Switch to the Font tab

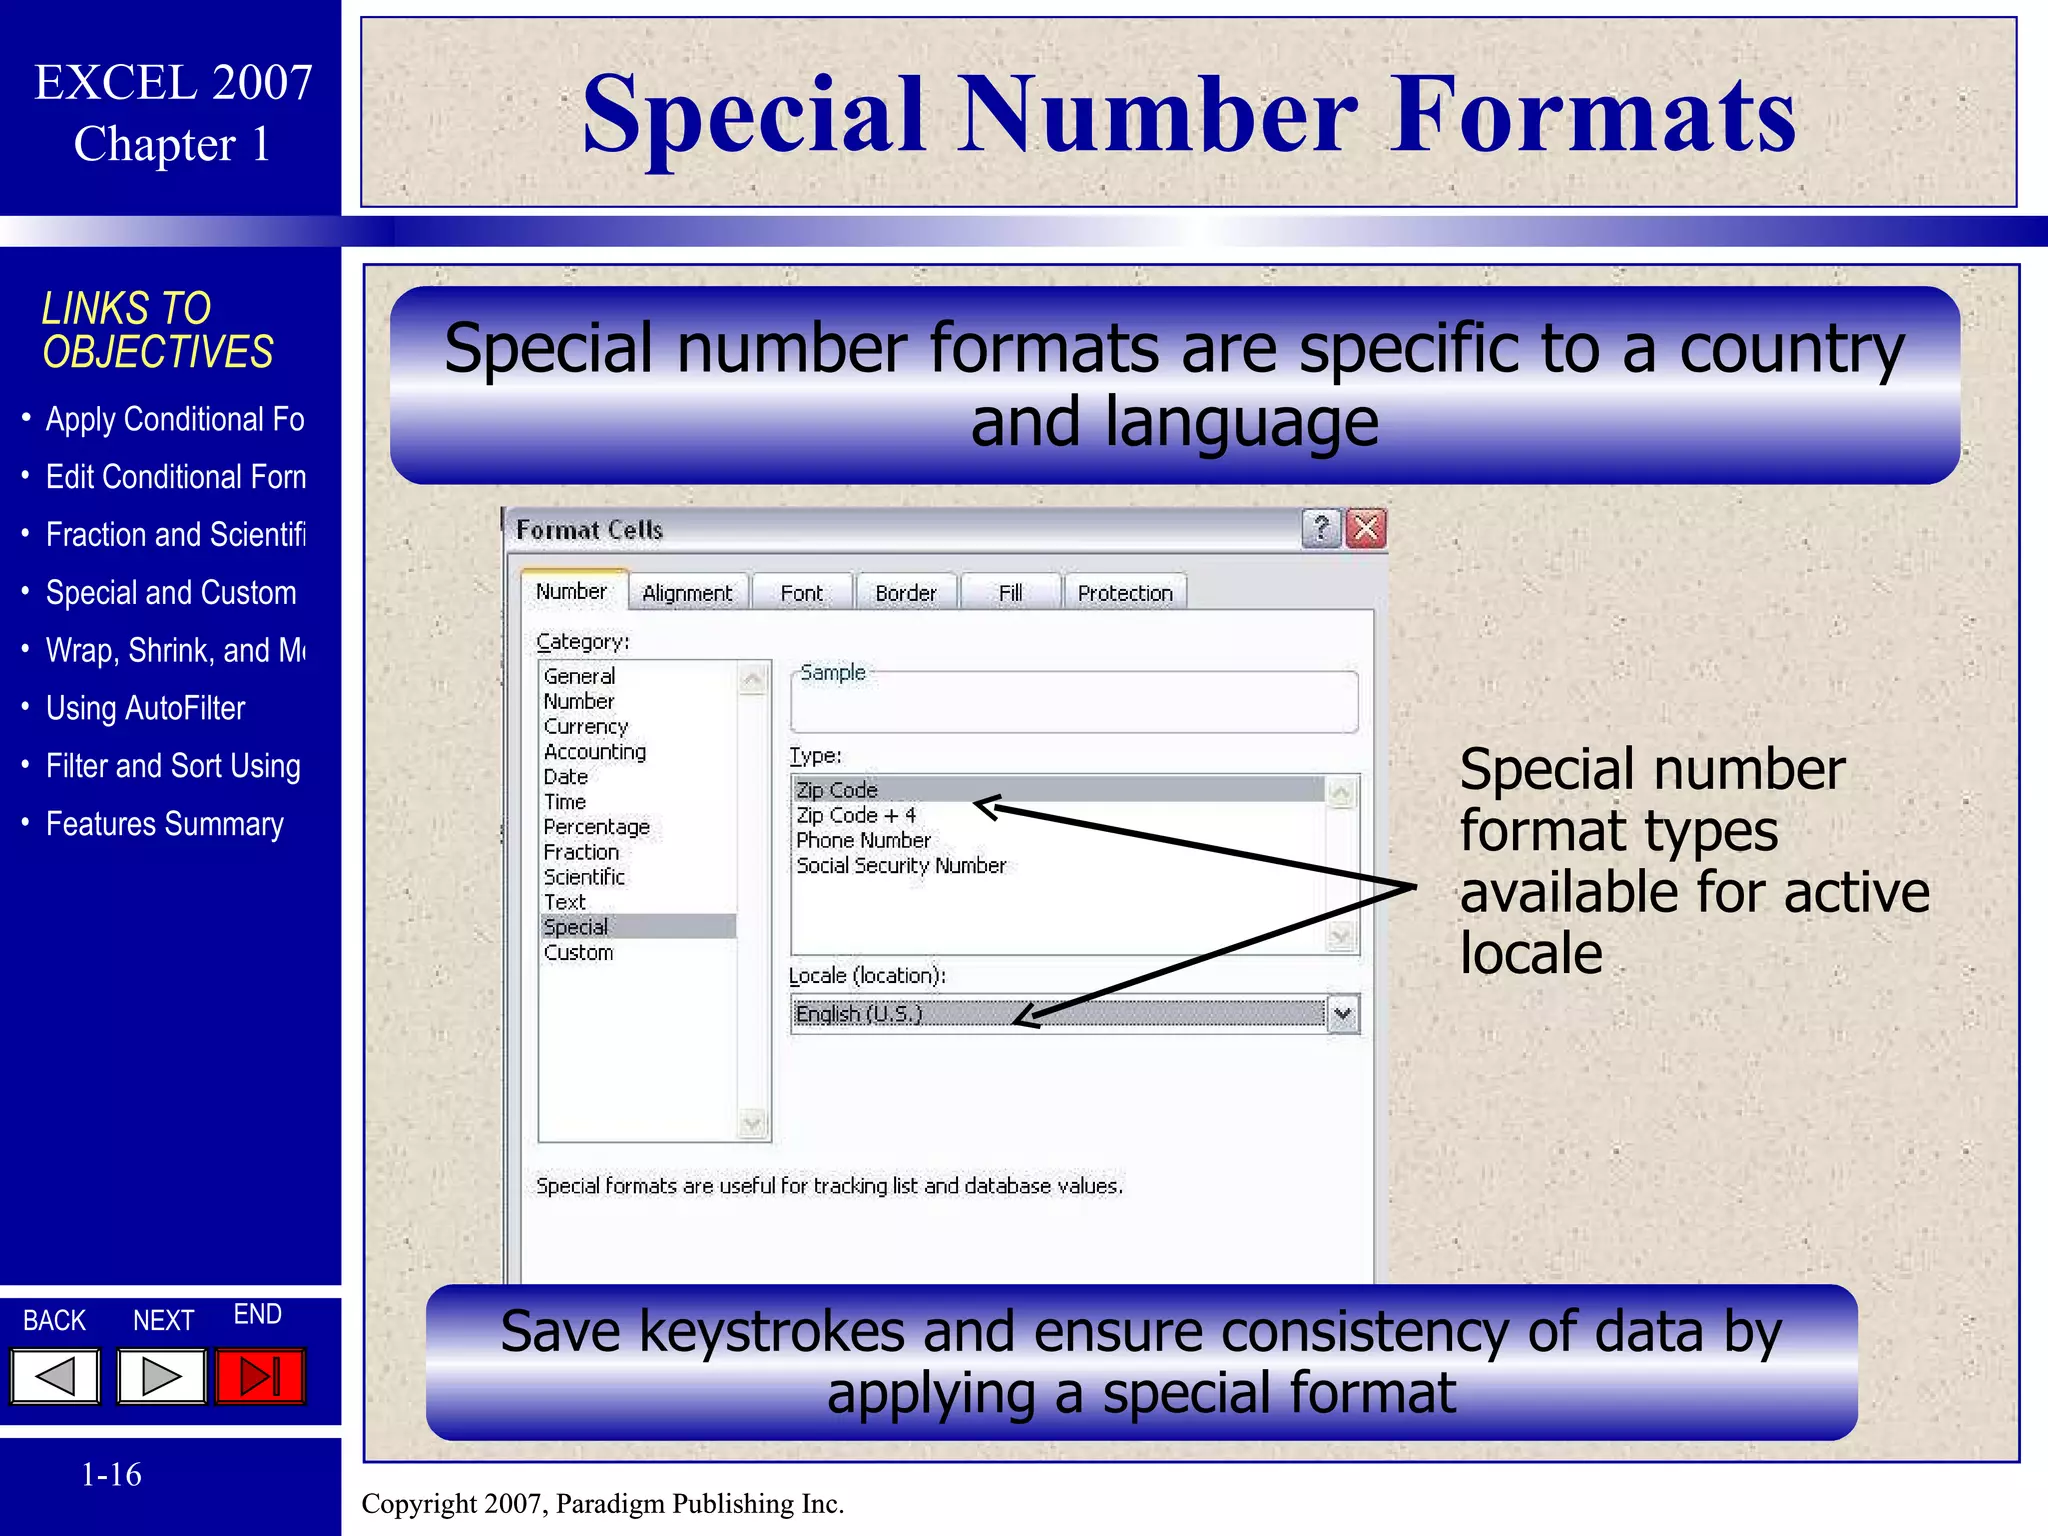pos(801,593)
